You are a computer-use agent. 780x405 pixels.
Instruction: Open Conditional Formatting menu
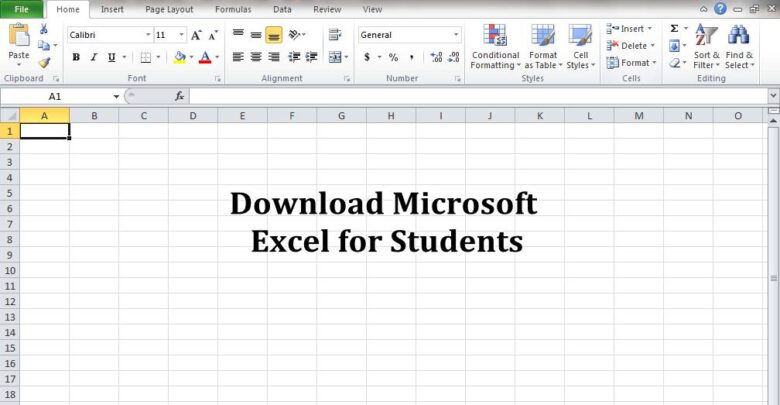[x=495, y=47]
